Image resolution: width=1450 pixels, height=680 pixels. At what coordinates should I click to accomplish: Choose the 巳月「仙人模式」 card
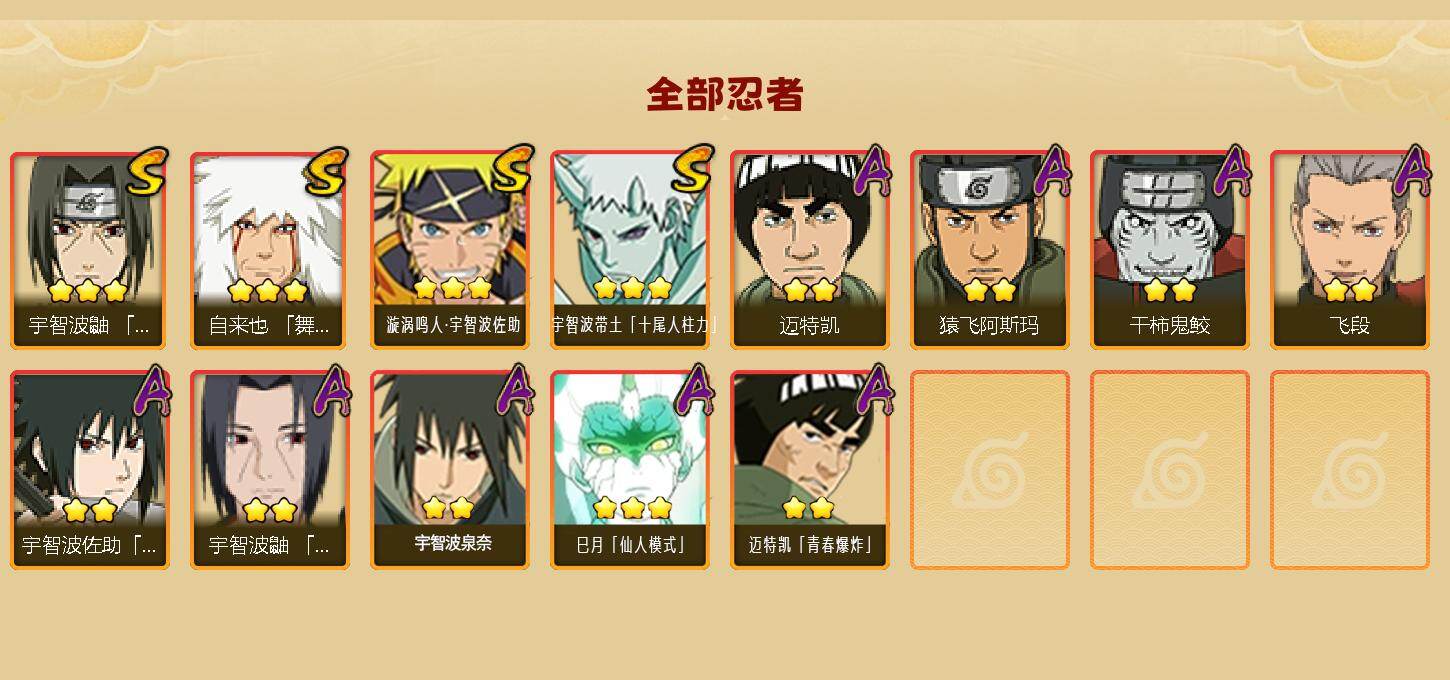[630, 470]
